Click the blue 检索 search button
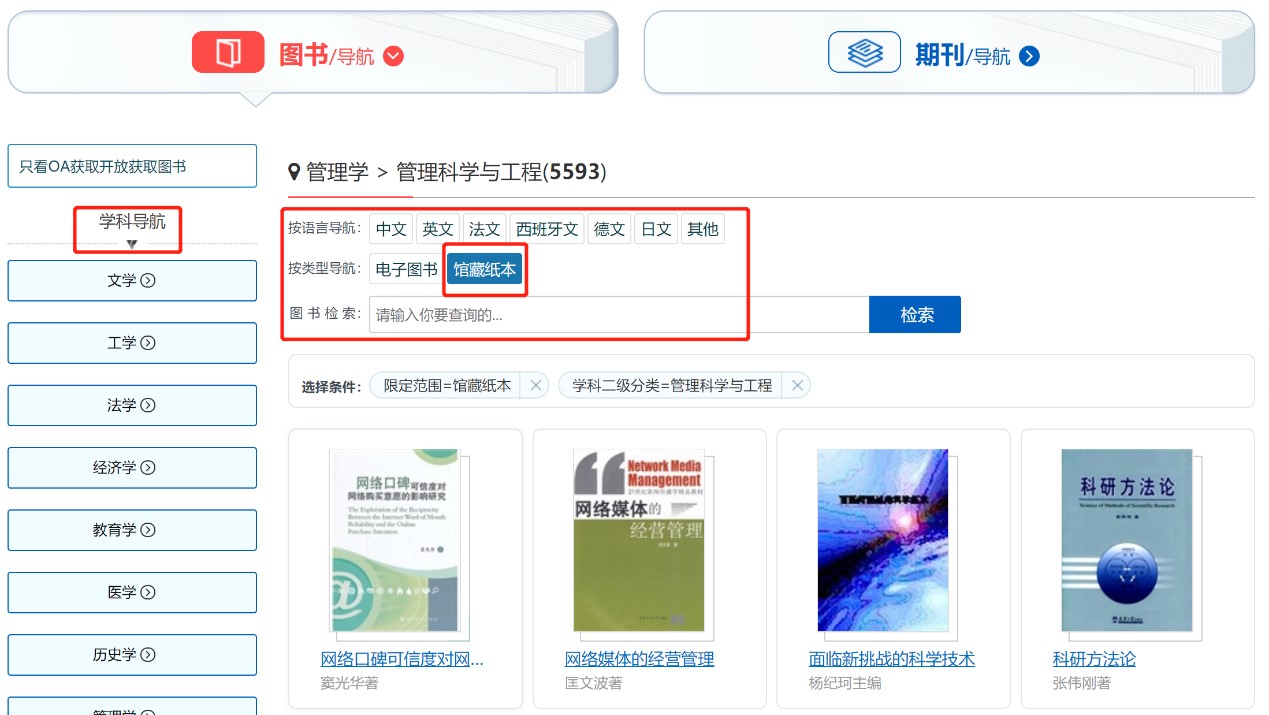Viewport: 1269px width, 715px height. [915, 315]
